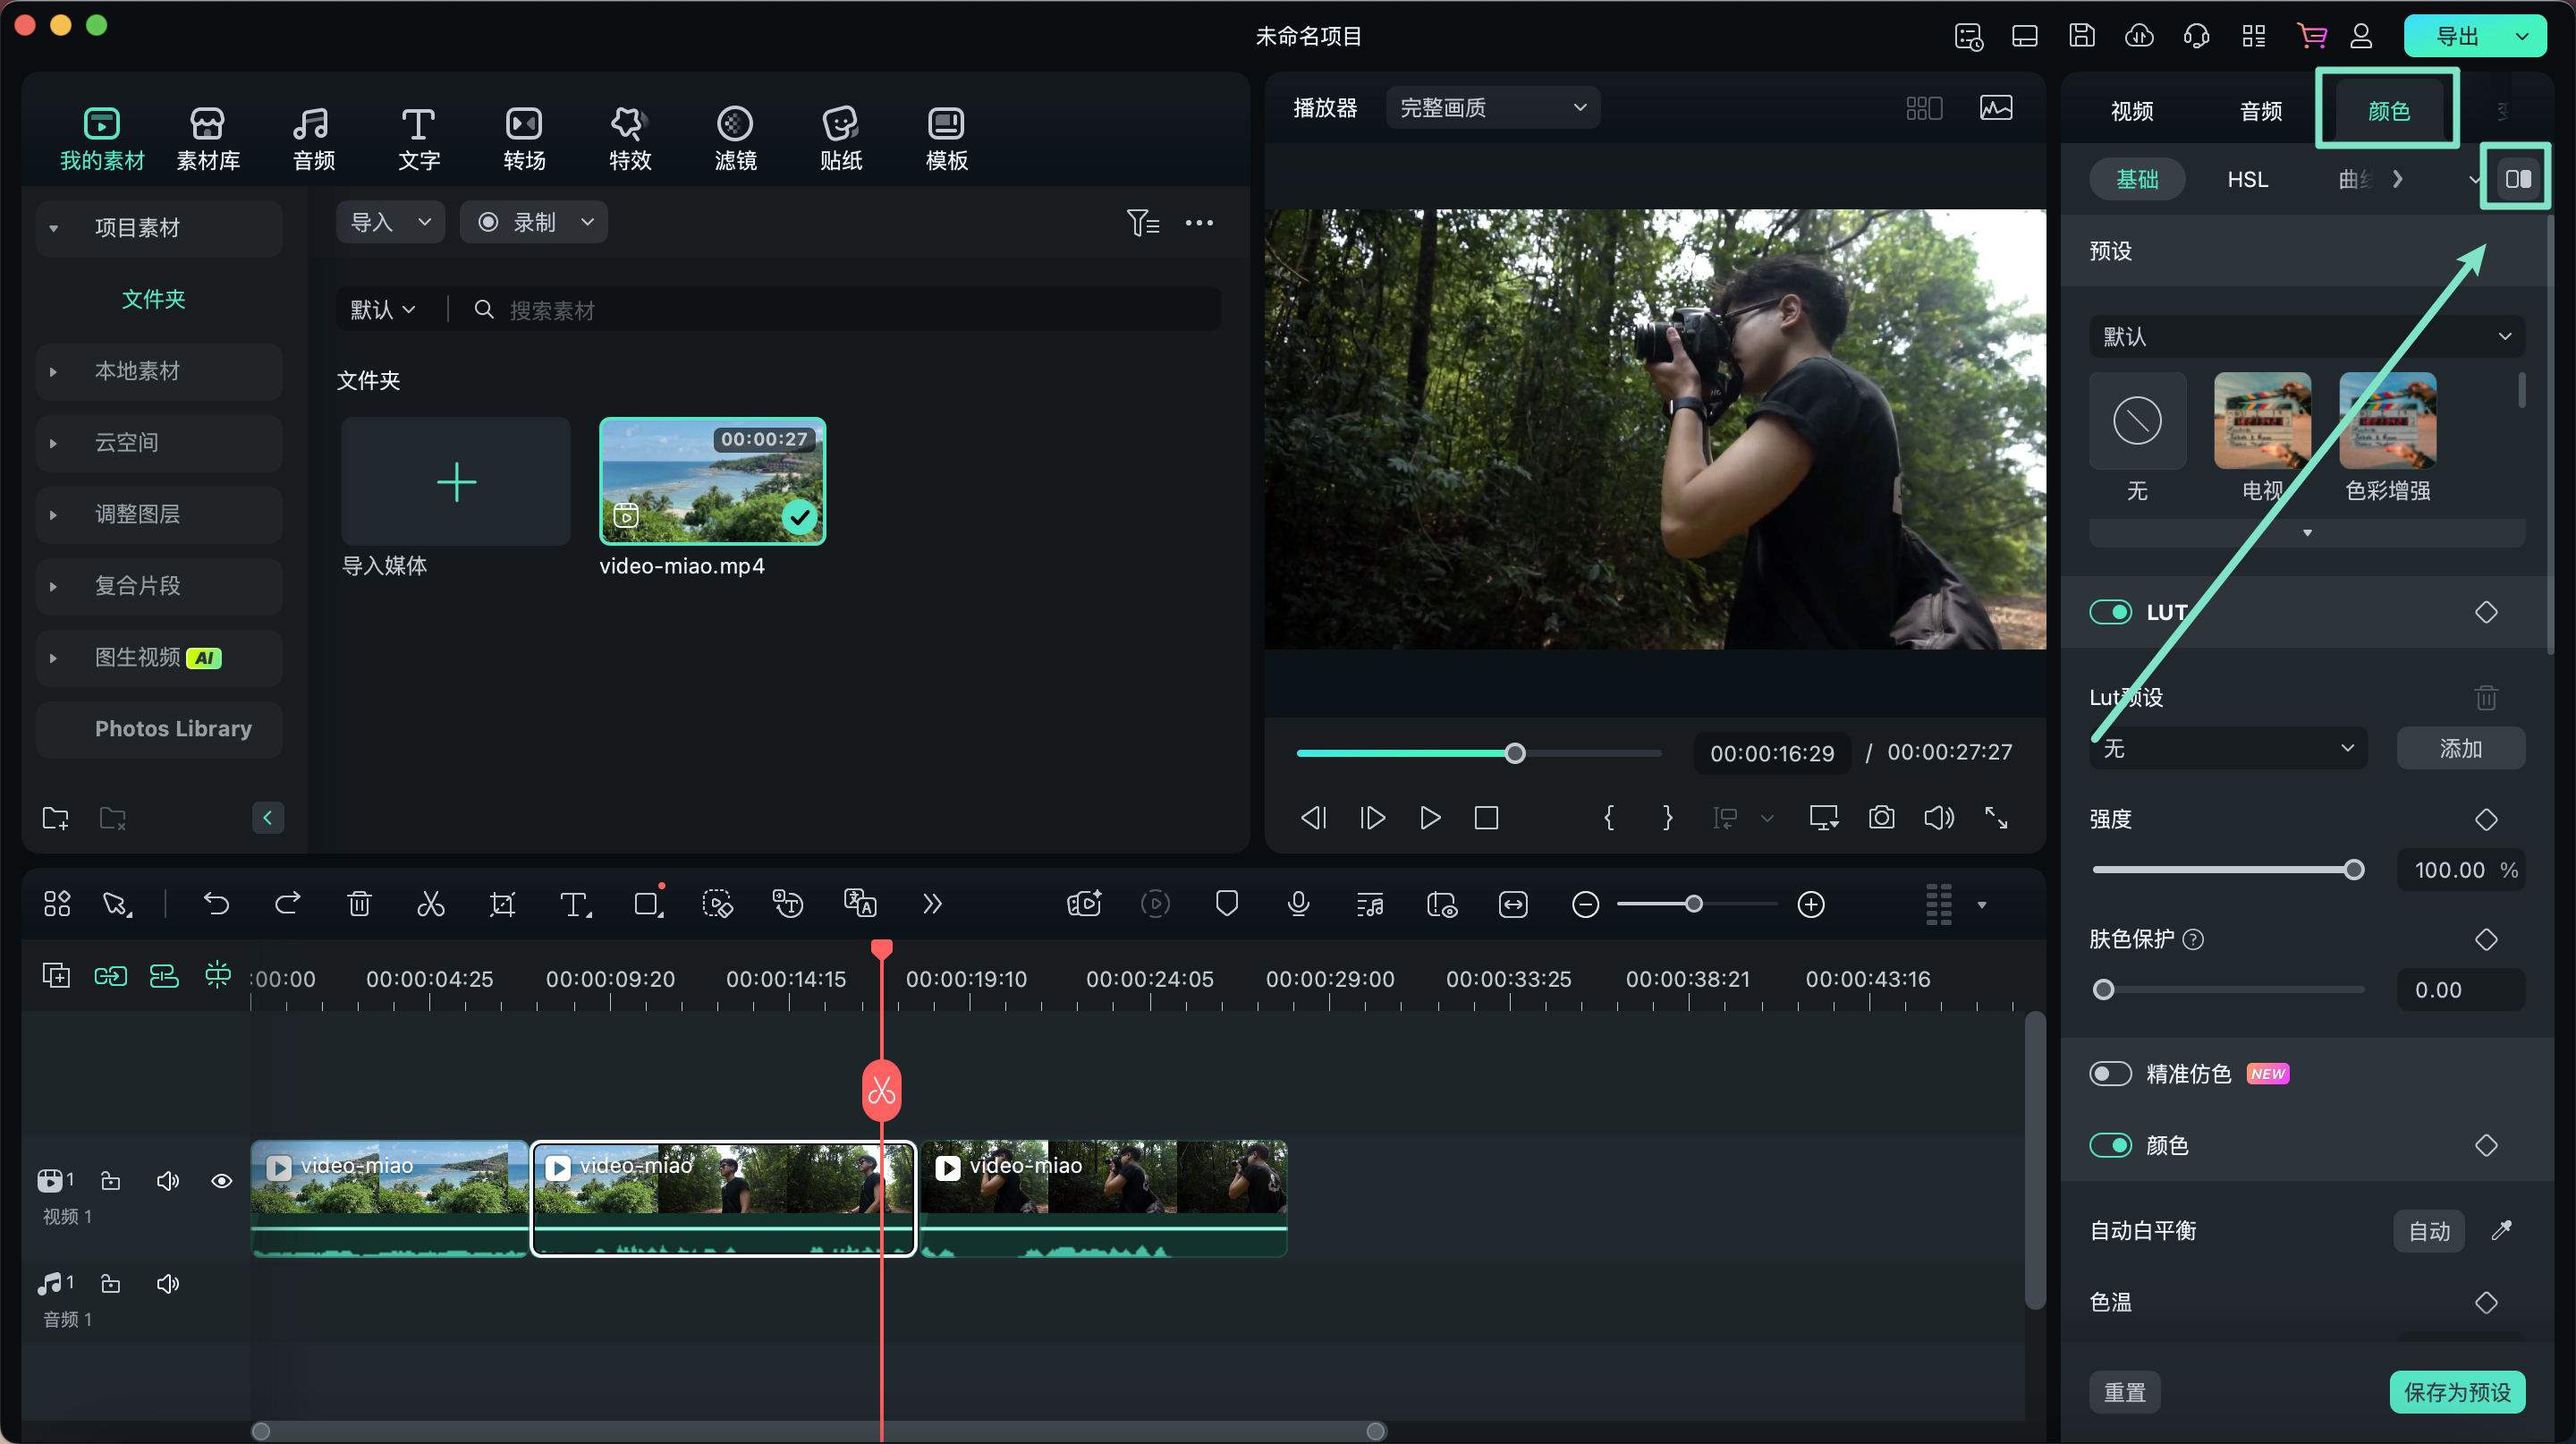The width and height of the screenshot is (2576, 1444).
Task: Click the 导出 export button
Action: 2456,36
